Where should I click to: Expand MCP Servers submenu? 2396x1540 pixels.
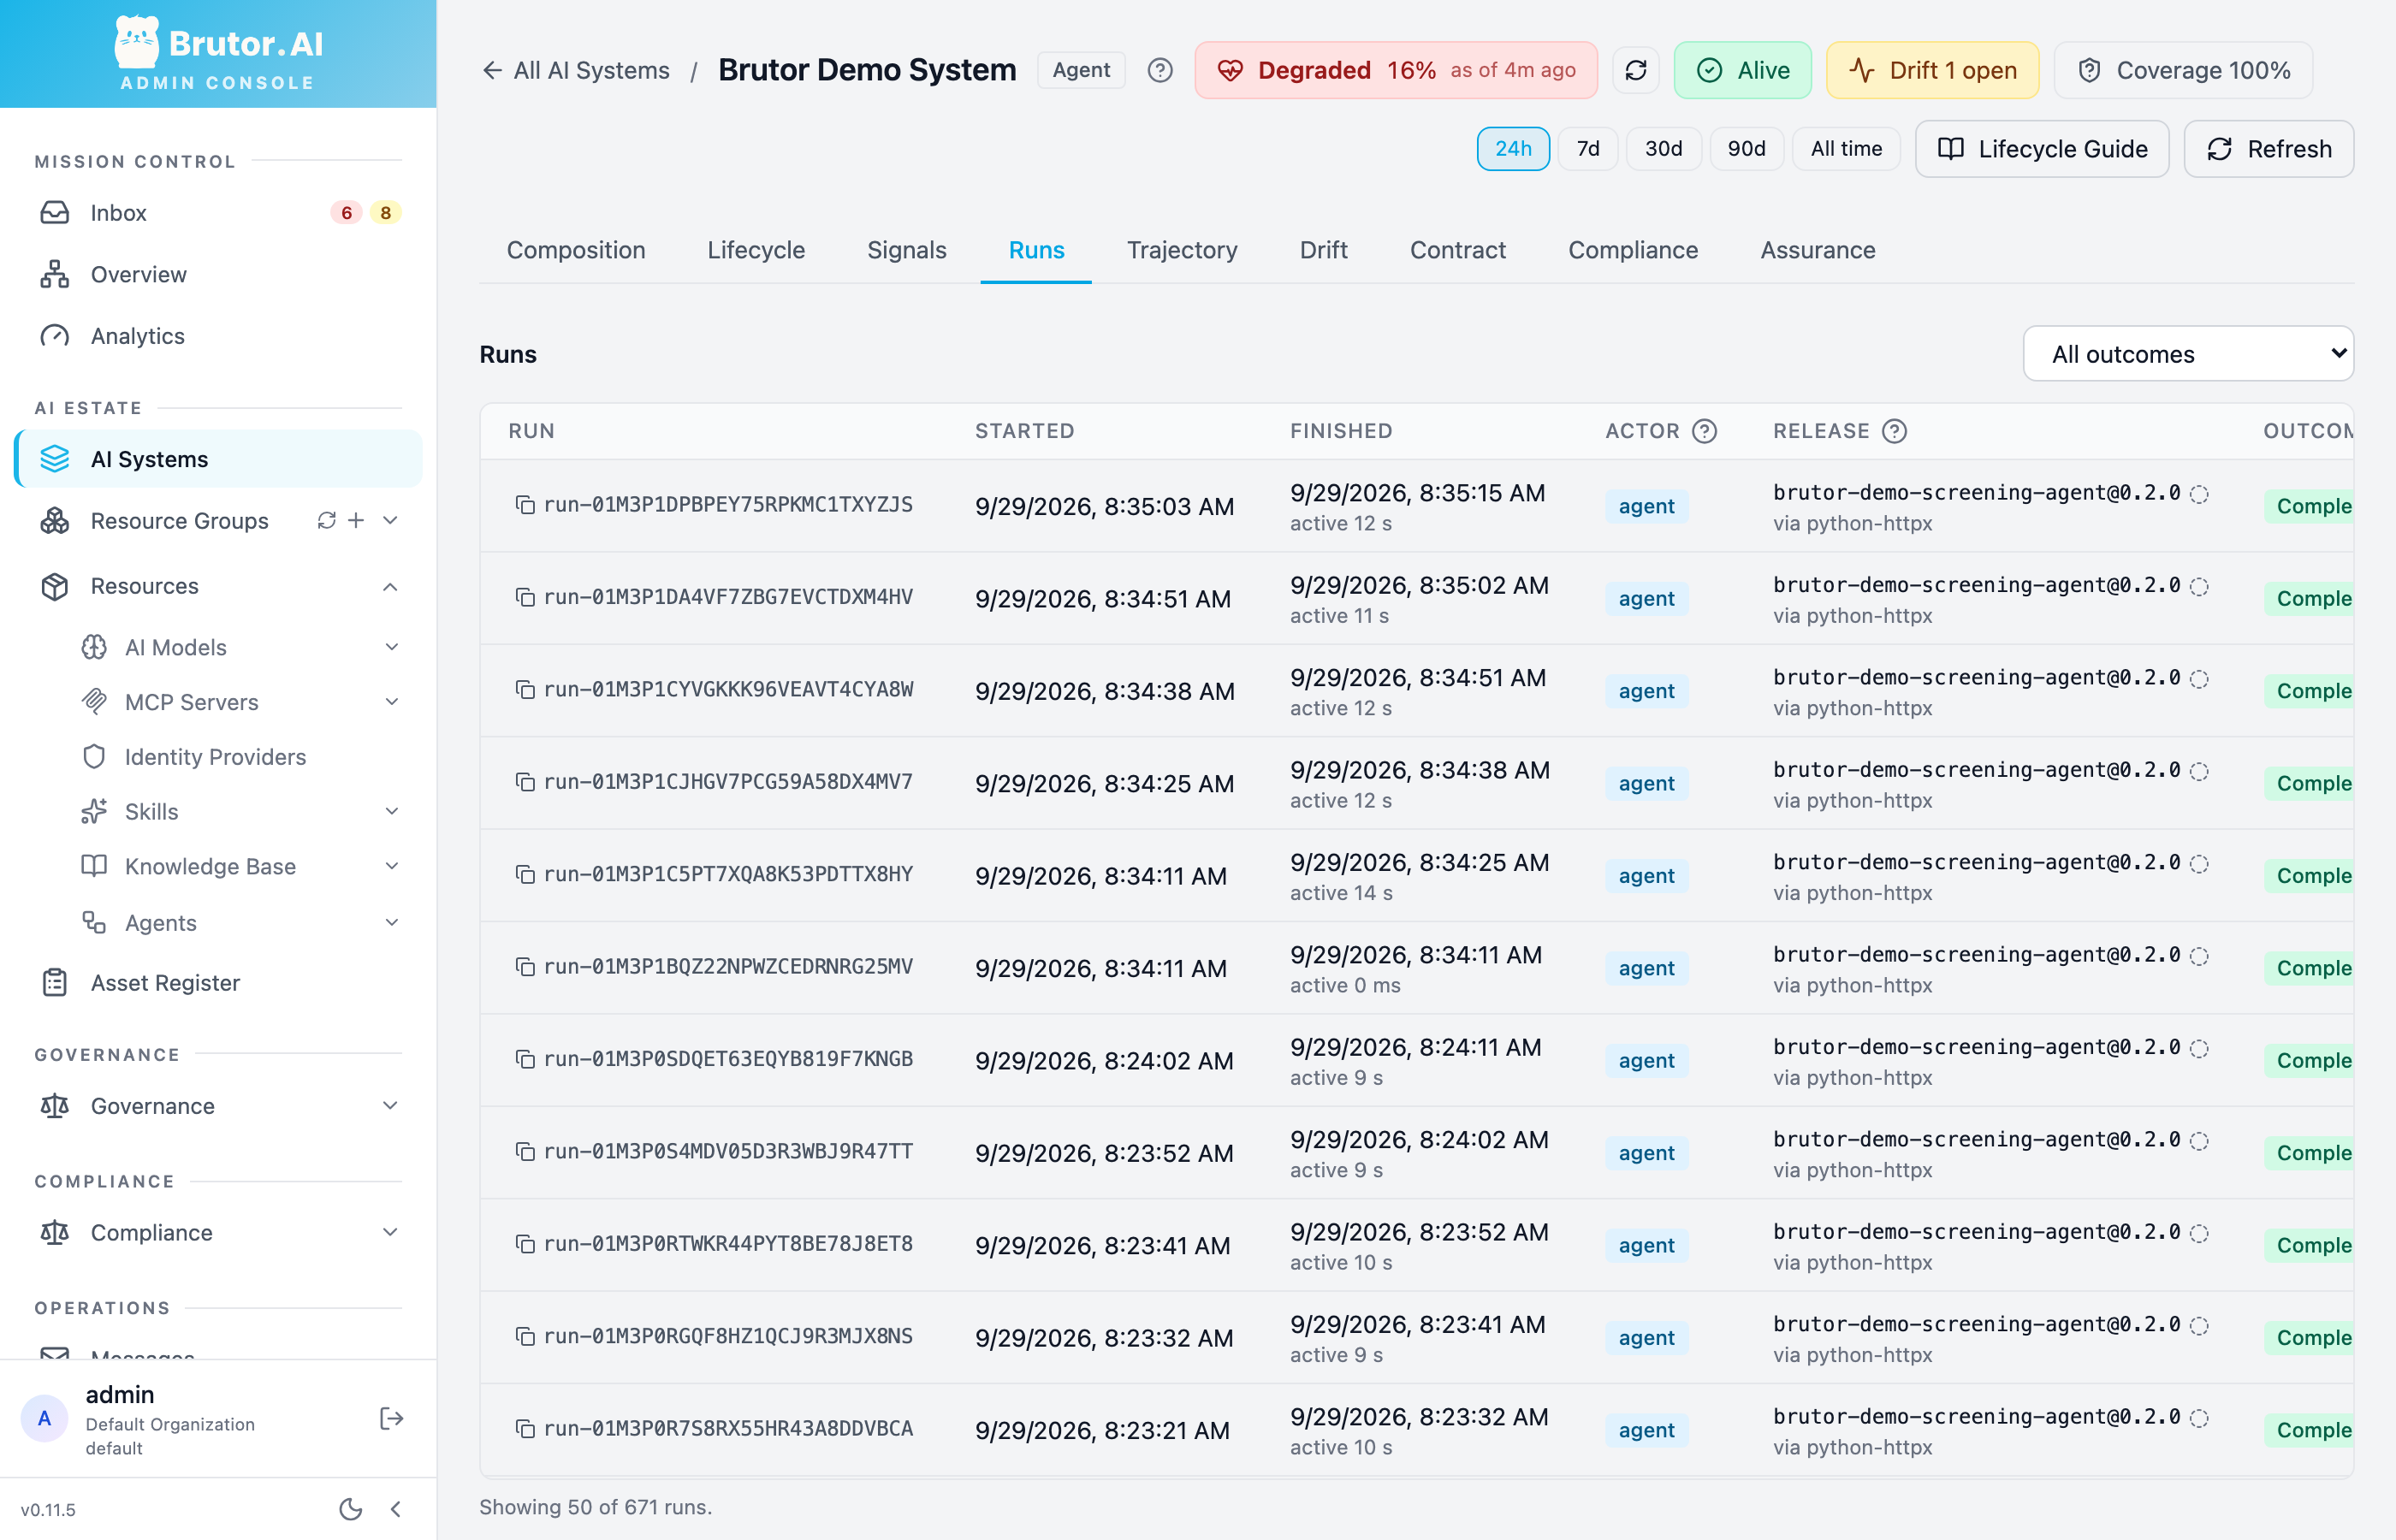coord(392,702)
